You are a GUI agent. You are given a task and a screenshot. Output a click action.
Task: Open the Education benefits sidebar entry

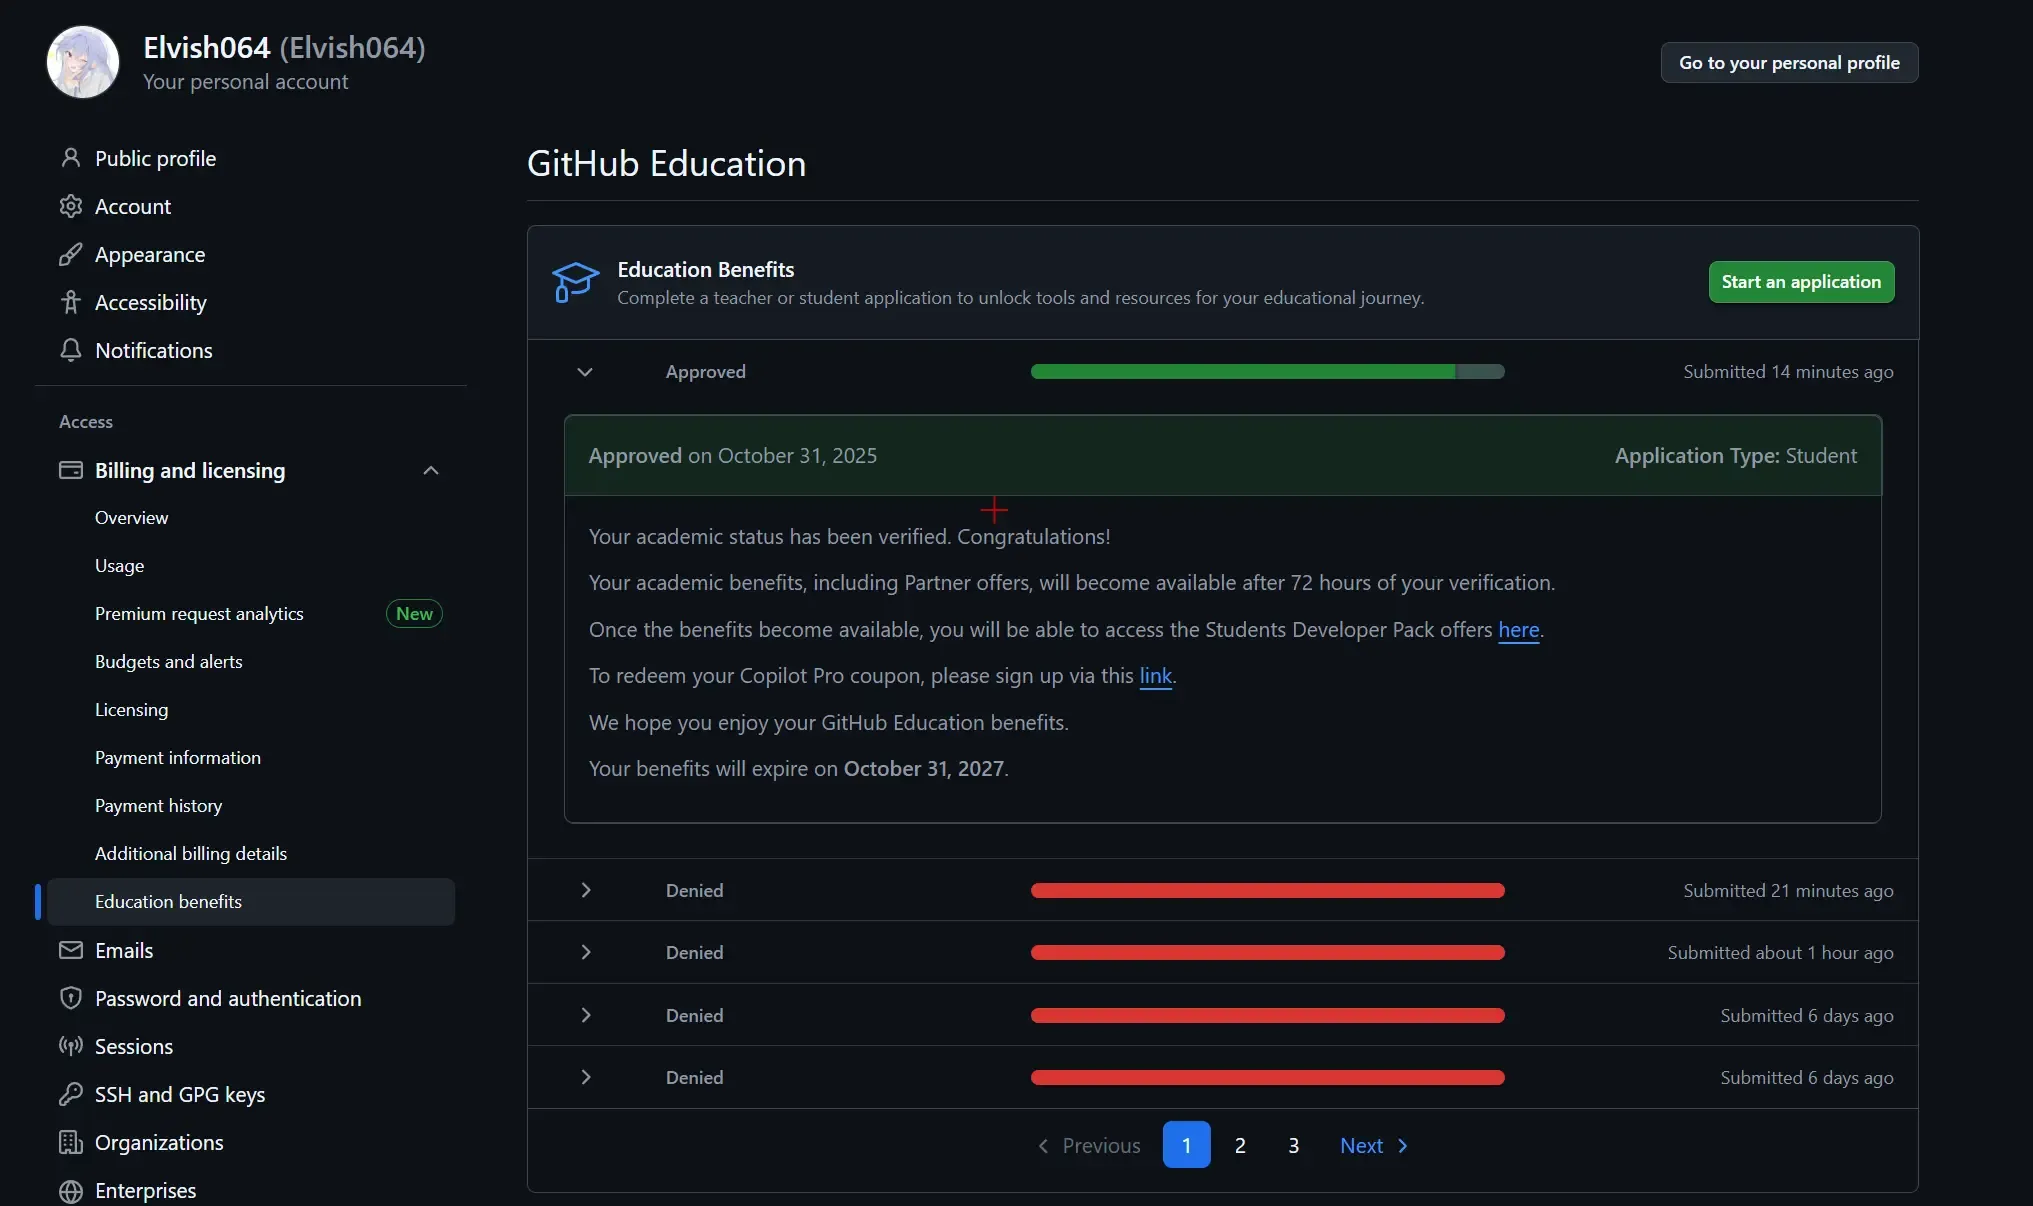(168, 901)
